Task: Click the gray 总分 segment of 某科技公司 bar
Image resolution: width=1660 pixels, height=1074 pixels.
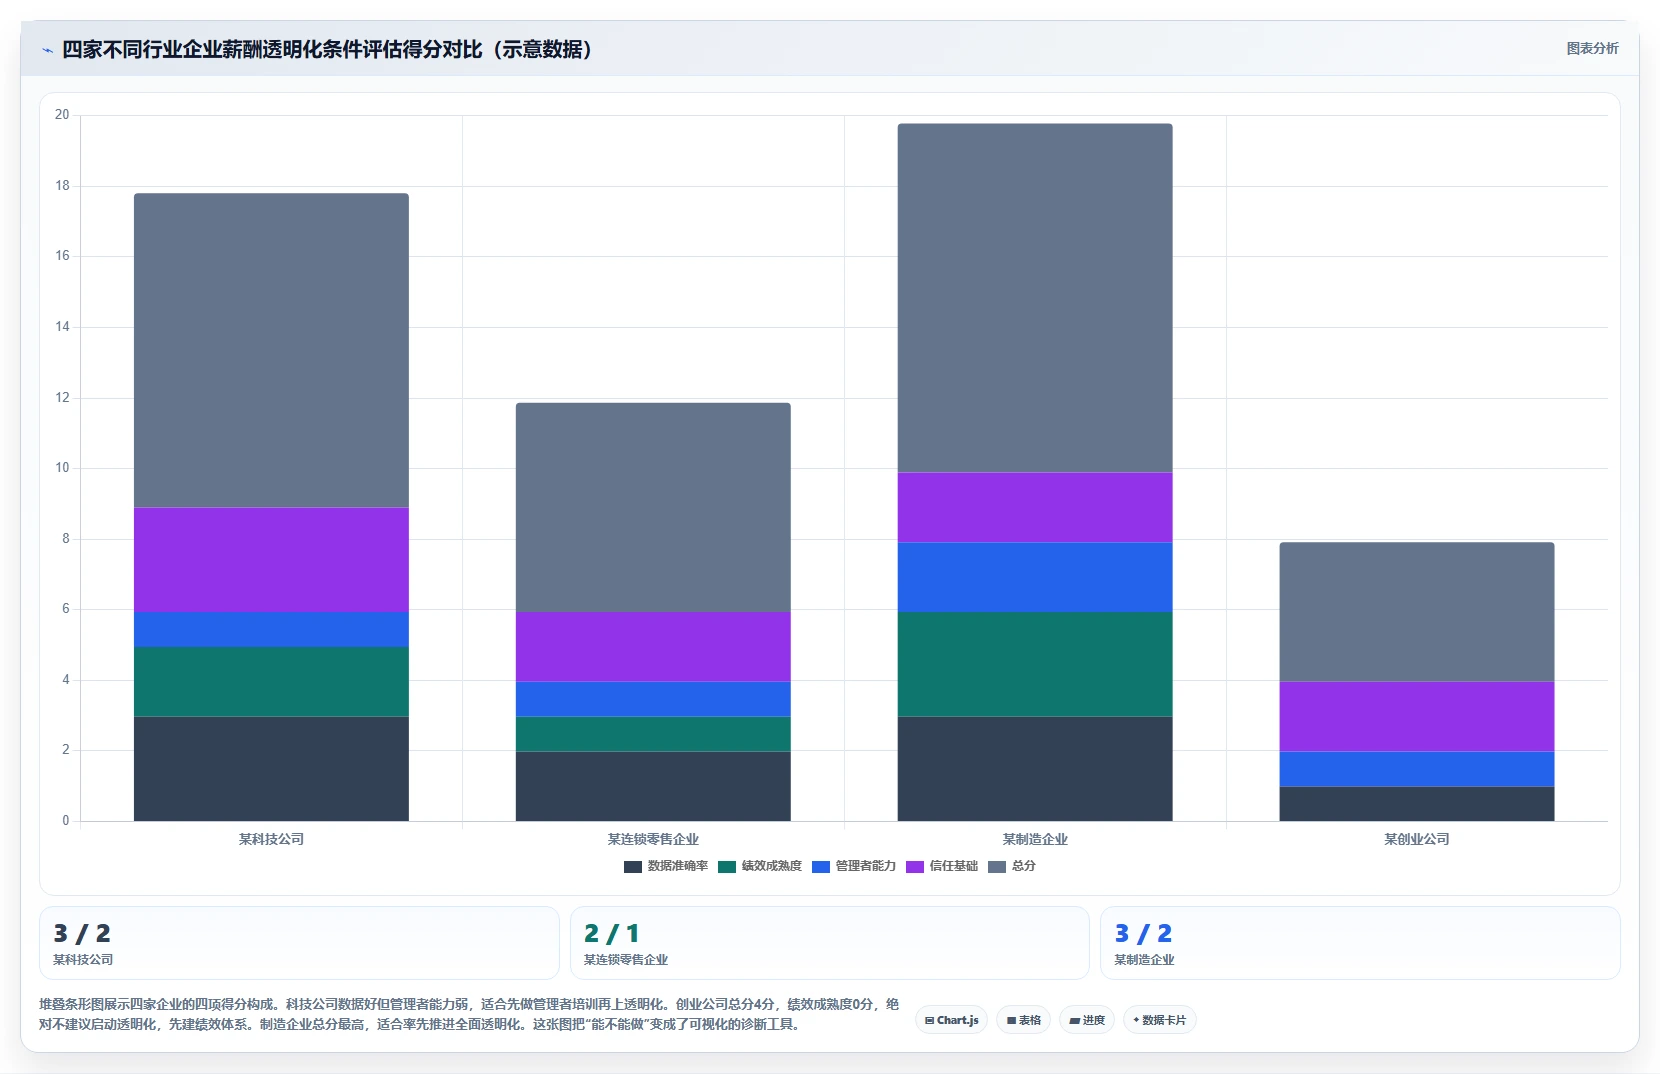Action: point(271,350)
